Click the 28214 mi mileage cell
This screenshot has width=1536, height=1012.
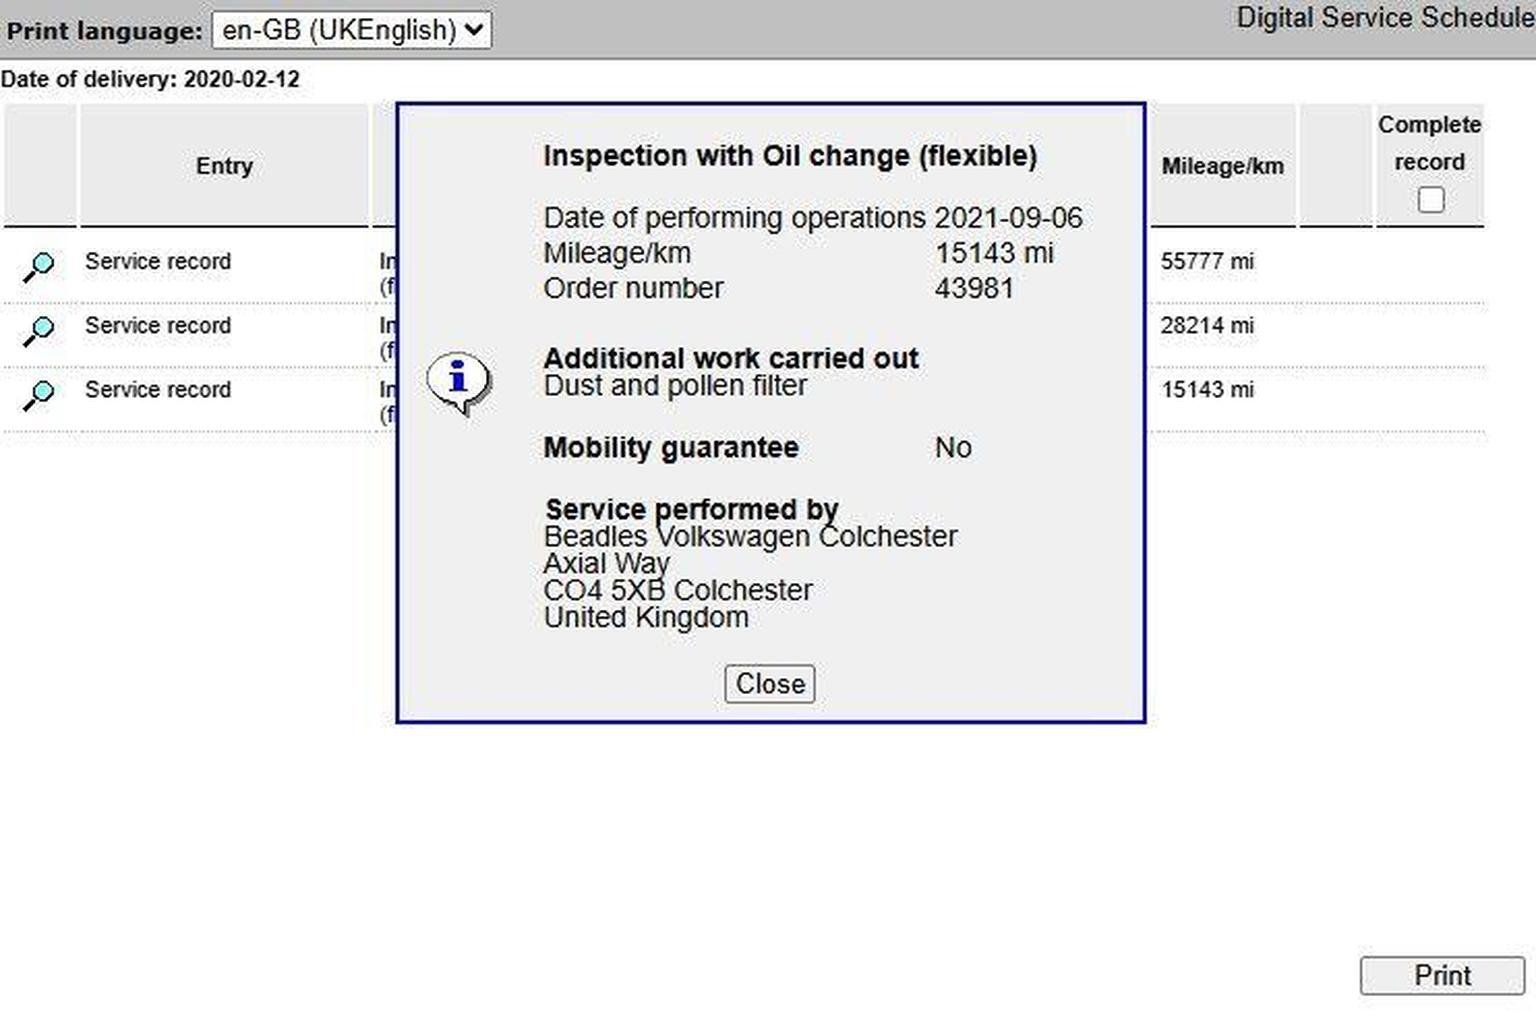1207,326
